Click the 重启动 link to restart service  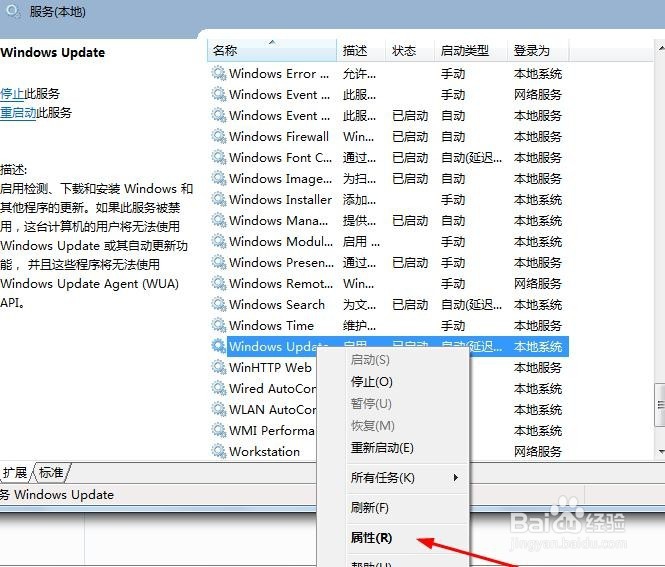coord(18,113)
